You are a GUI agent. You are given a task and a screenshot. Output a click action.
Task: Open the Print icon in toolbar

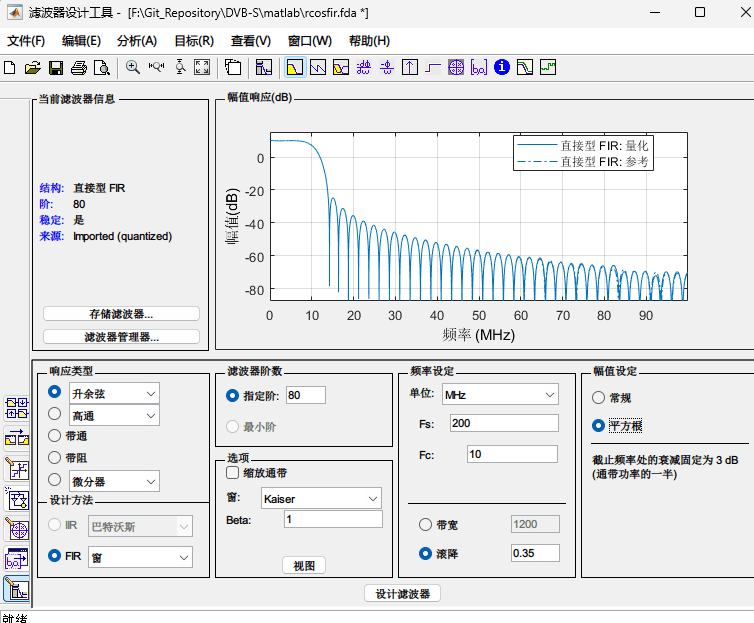[79, 68]
